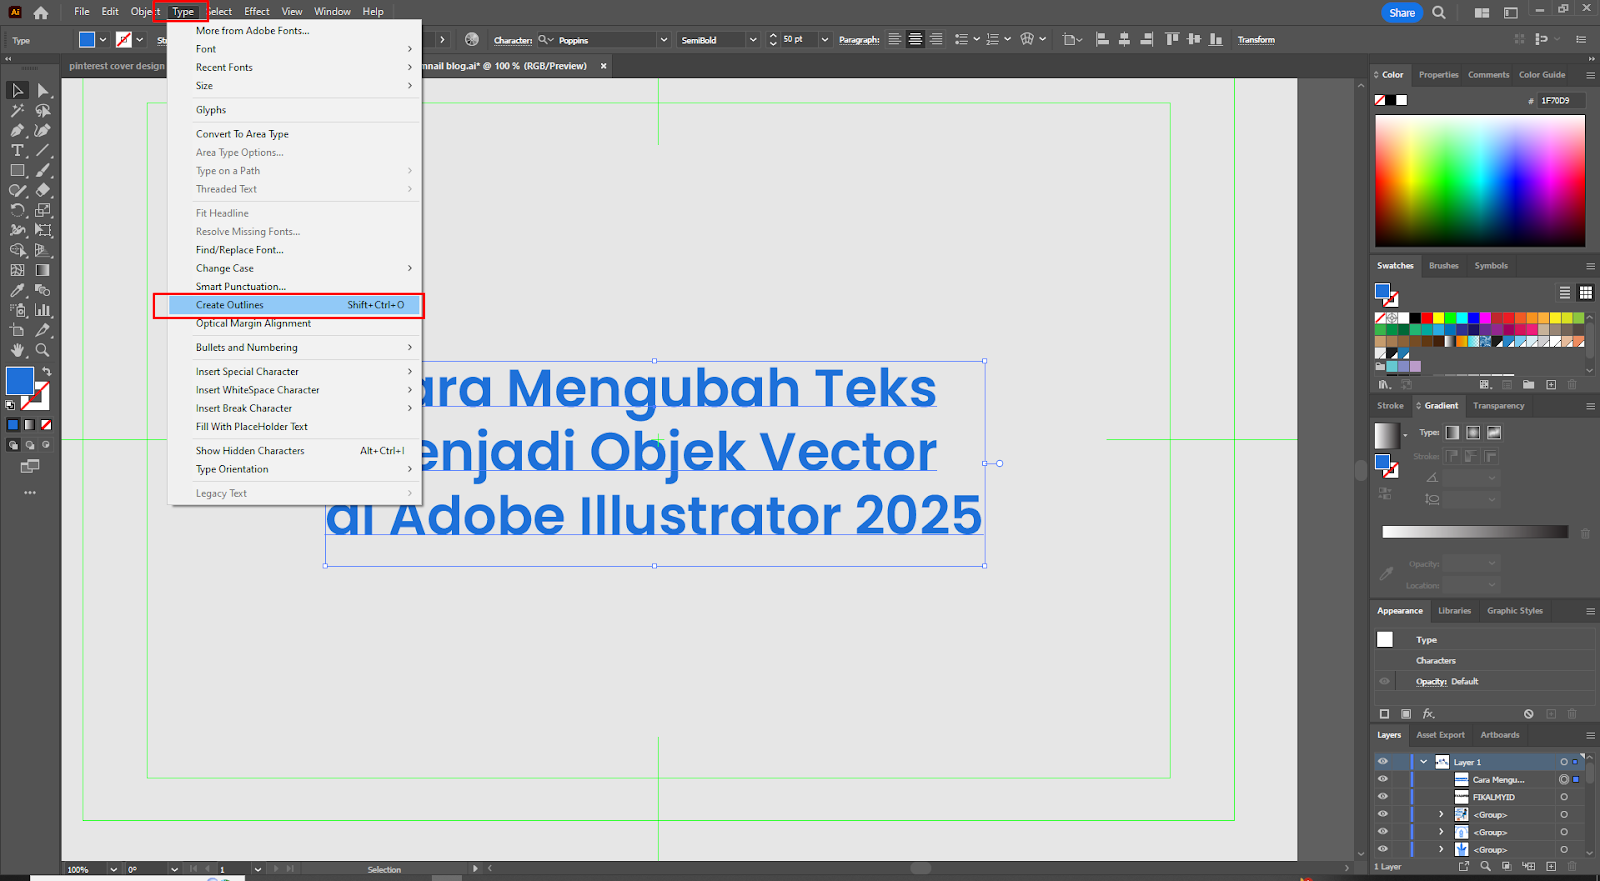Toggle Opacity visibility eye in Appearance panel

(x=1385, y=681)
